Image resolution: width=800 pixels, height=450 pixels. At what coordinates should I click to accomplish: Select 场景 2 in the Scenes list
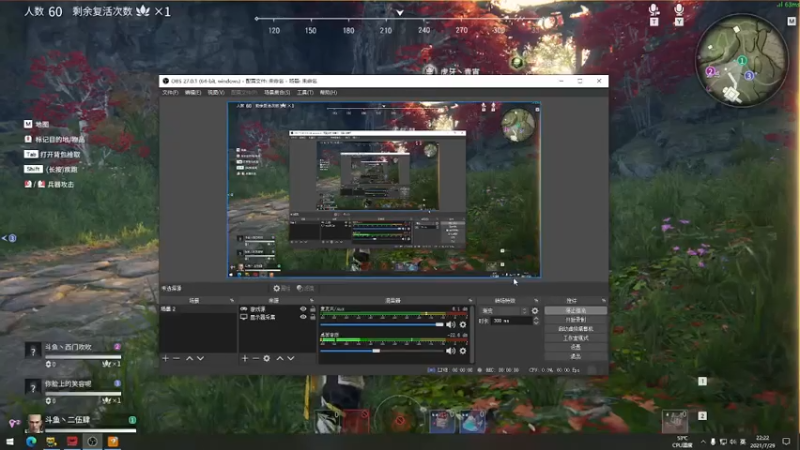pos(198,309)
